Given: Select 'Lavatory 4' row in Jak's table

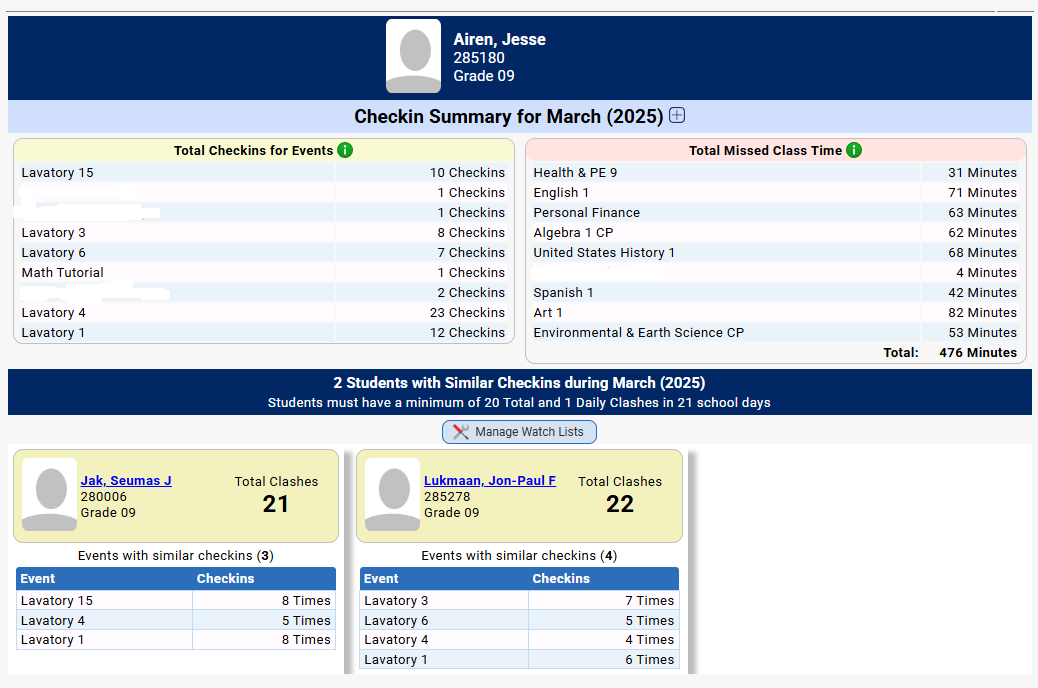Looking at the screenshot, I should tap(176, 620).
